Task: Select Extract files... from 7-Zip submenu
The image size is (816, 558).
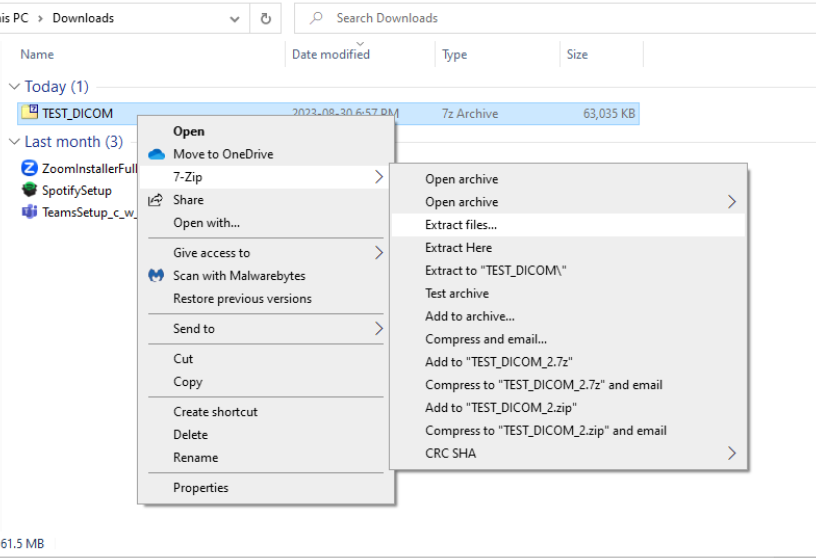Action: tap(461, 225)
